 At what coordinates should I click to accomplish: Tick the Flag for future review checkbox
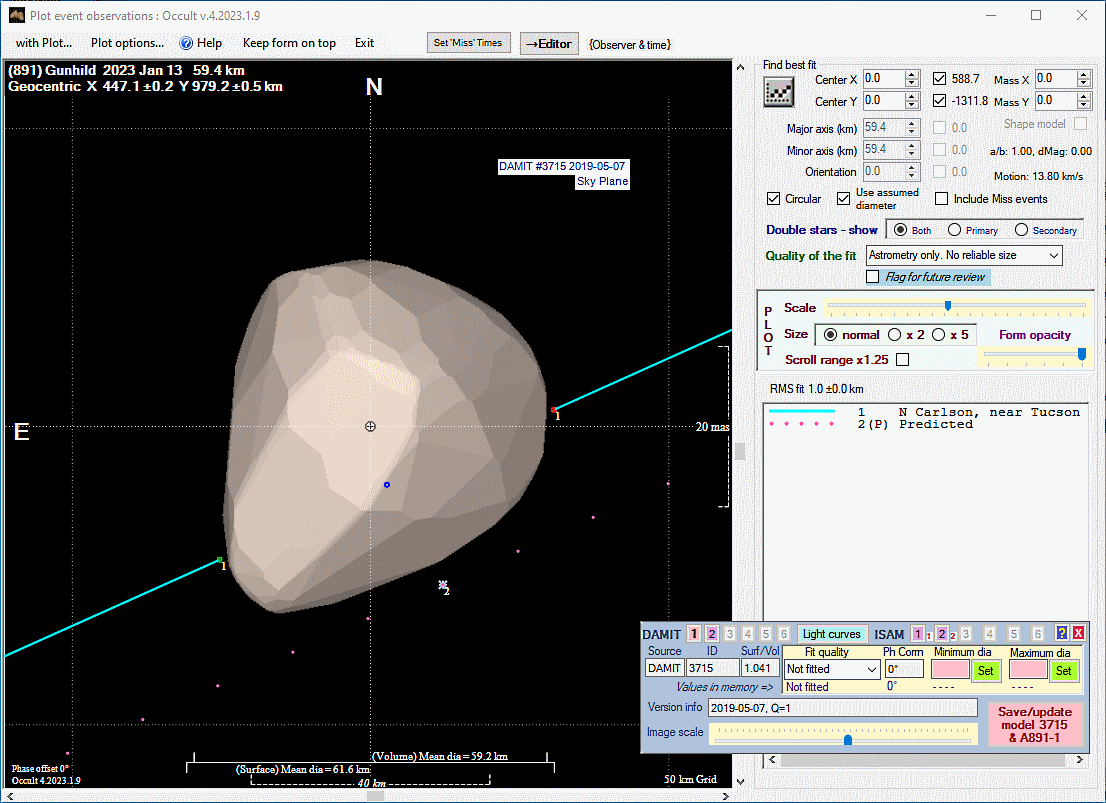[x=873, y=277]
